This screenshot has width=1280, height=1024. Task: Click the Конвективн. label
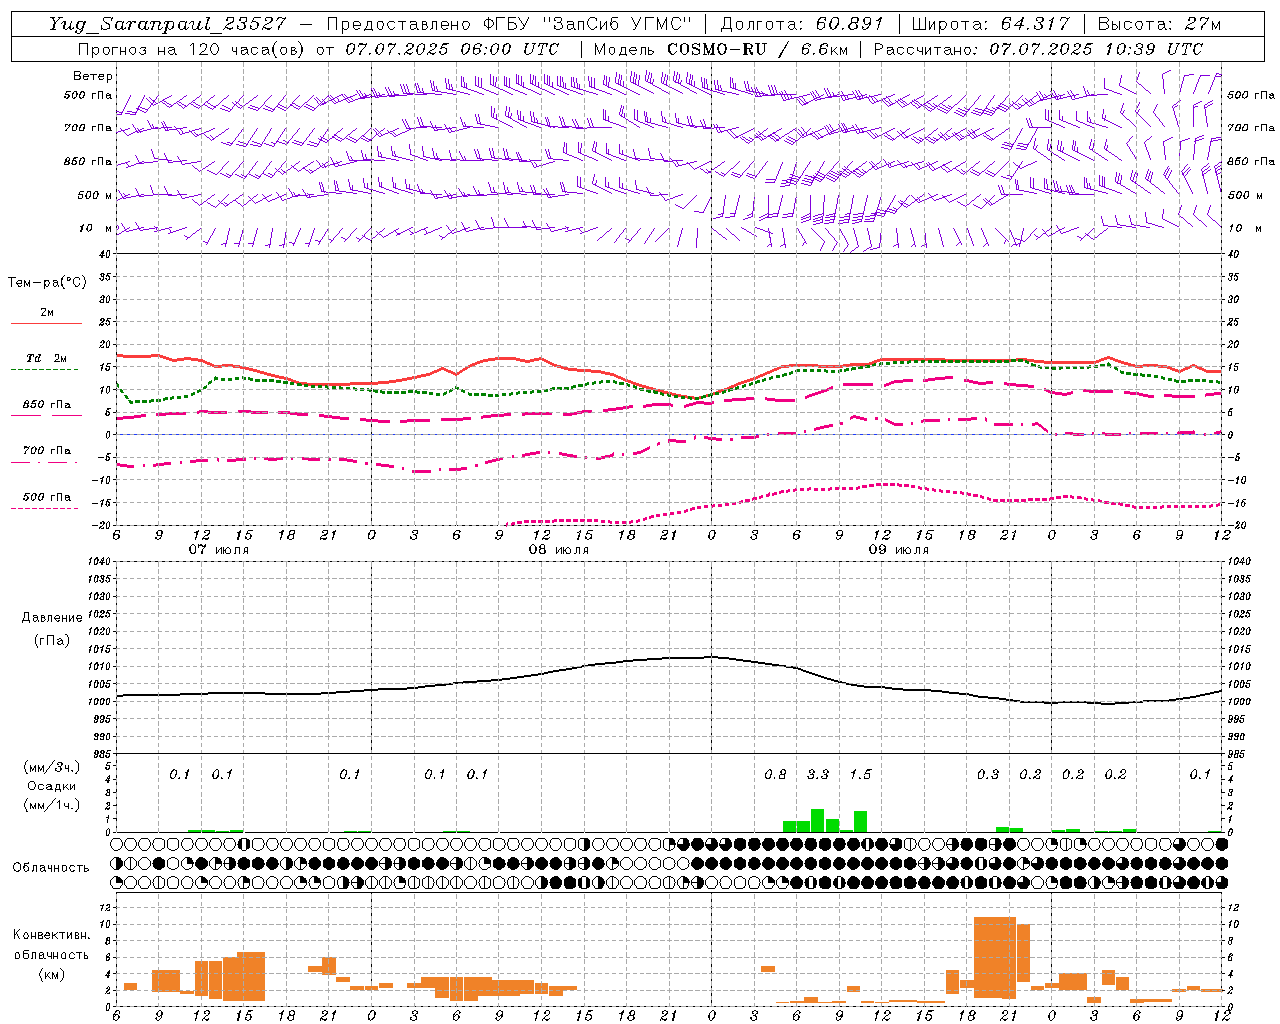pos(51,935)
